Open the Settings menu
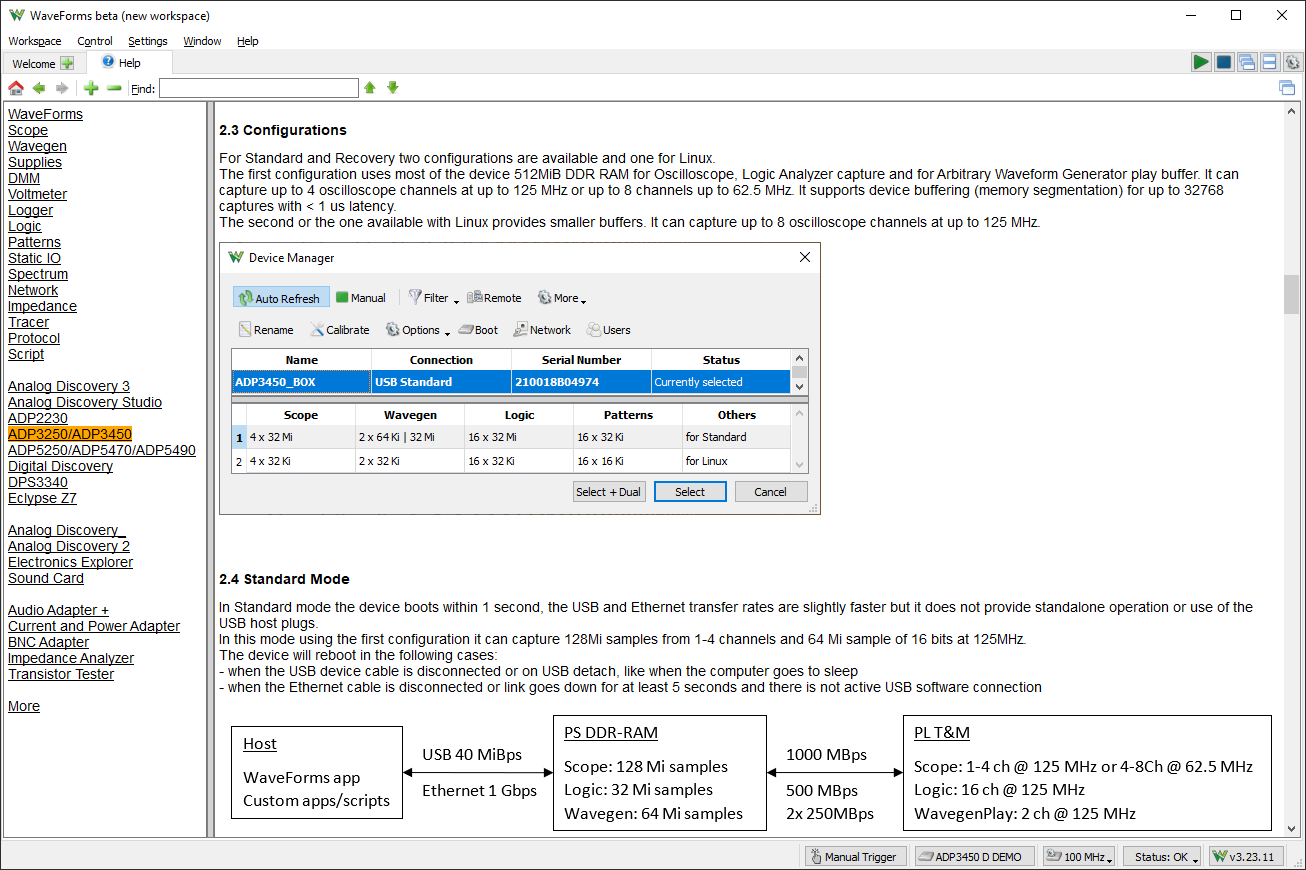This screenshot has width=1306, height=870. tap(148, 41)
